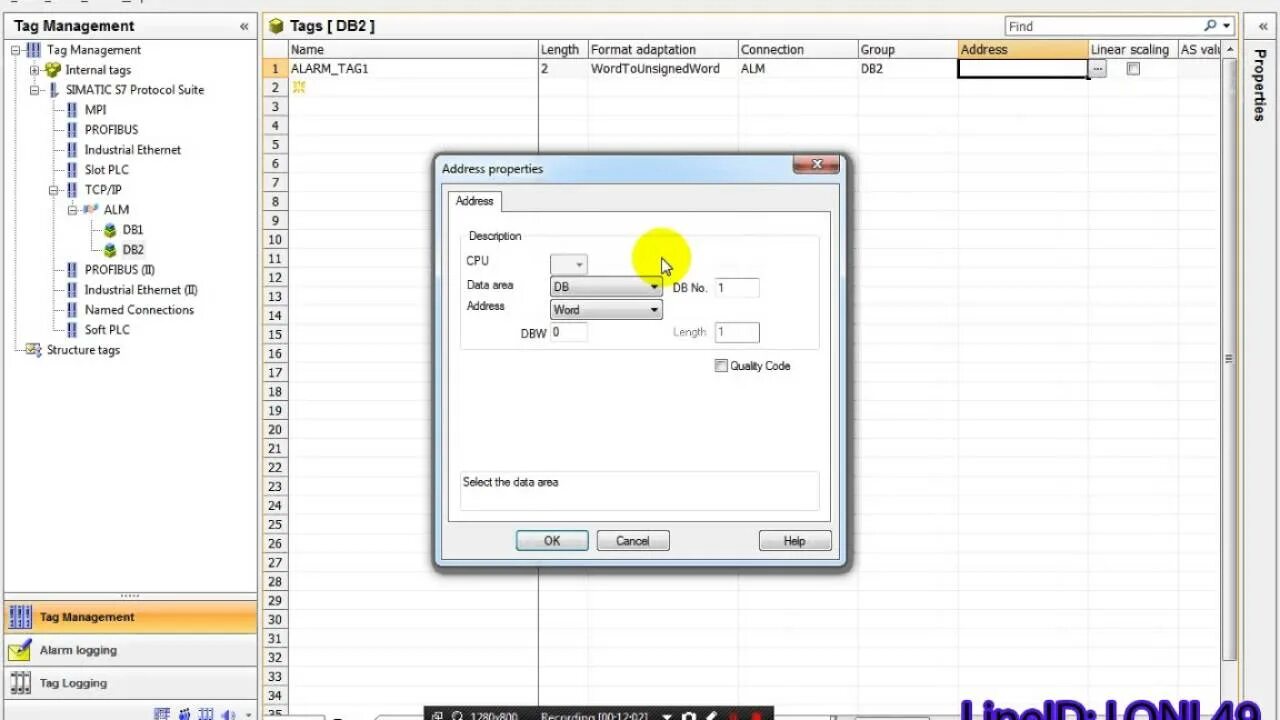
Task: Click the DB1 tag group icon
Action: click(110, 230)
